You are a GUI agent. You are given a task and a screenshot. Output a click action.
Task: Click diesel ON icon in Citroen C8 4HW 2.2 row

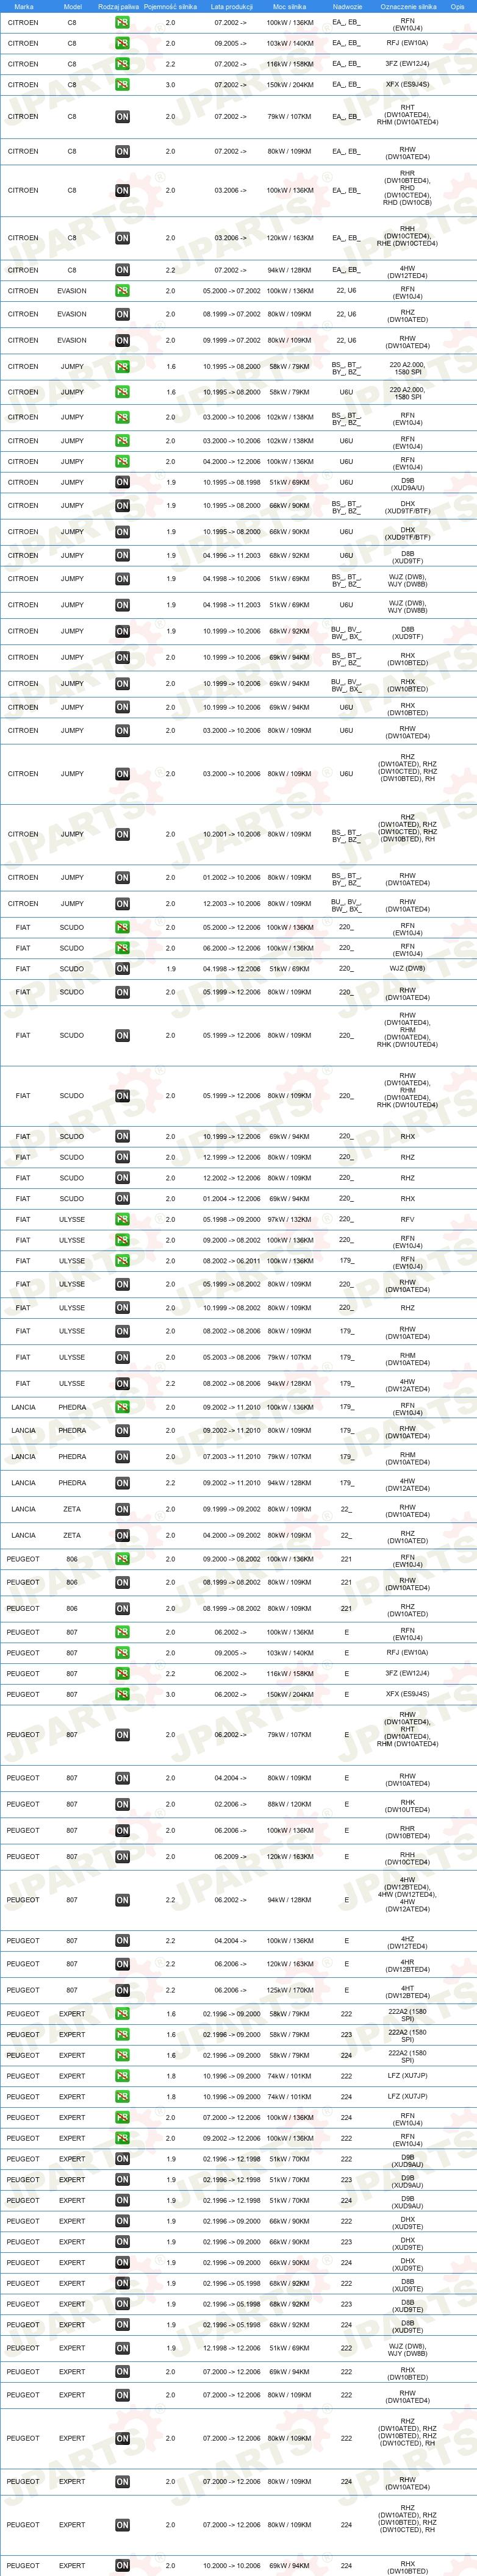point(122,270)
